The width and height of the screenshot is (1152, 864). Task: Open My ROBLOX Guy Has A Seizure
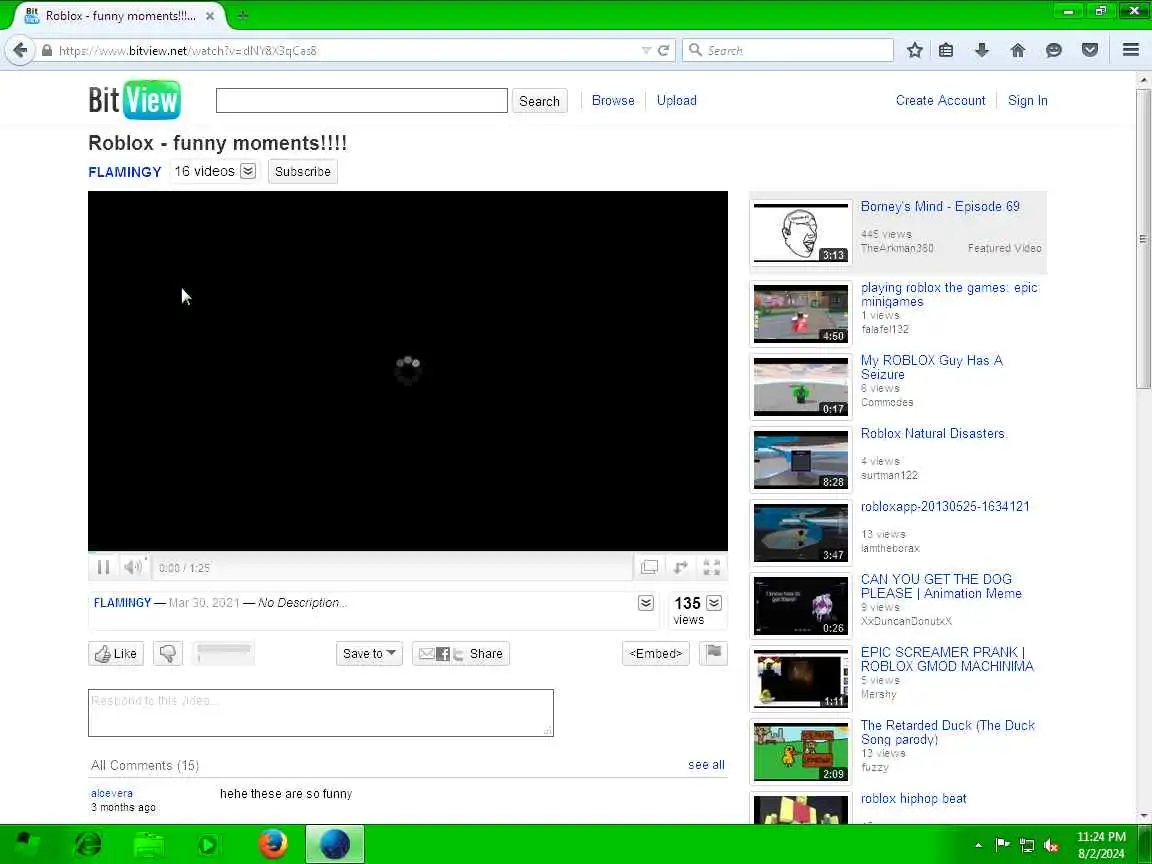(x=932, y=367)
